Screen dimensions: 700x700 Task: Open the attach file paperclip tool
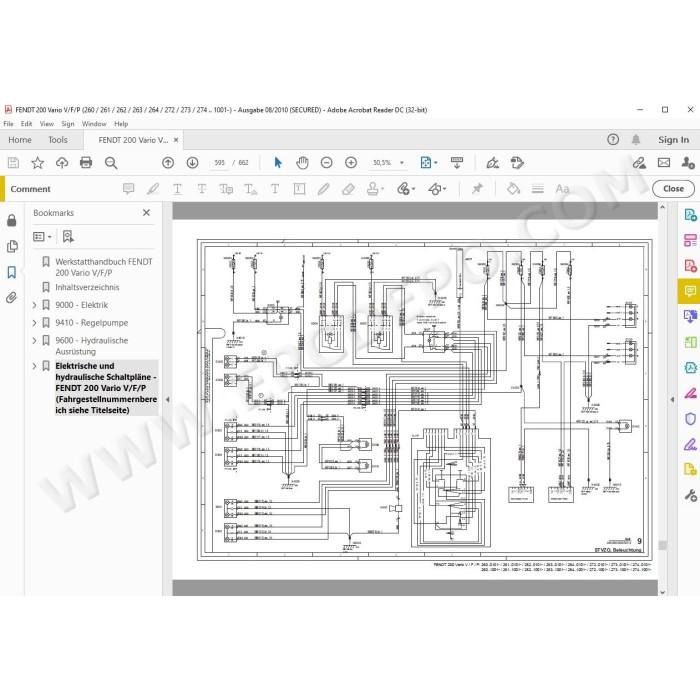405,189
